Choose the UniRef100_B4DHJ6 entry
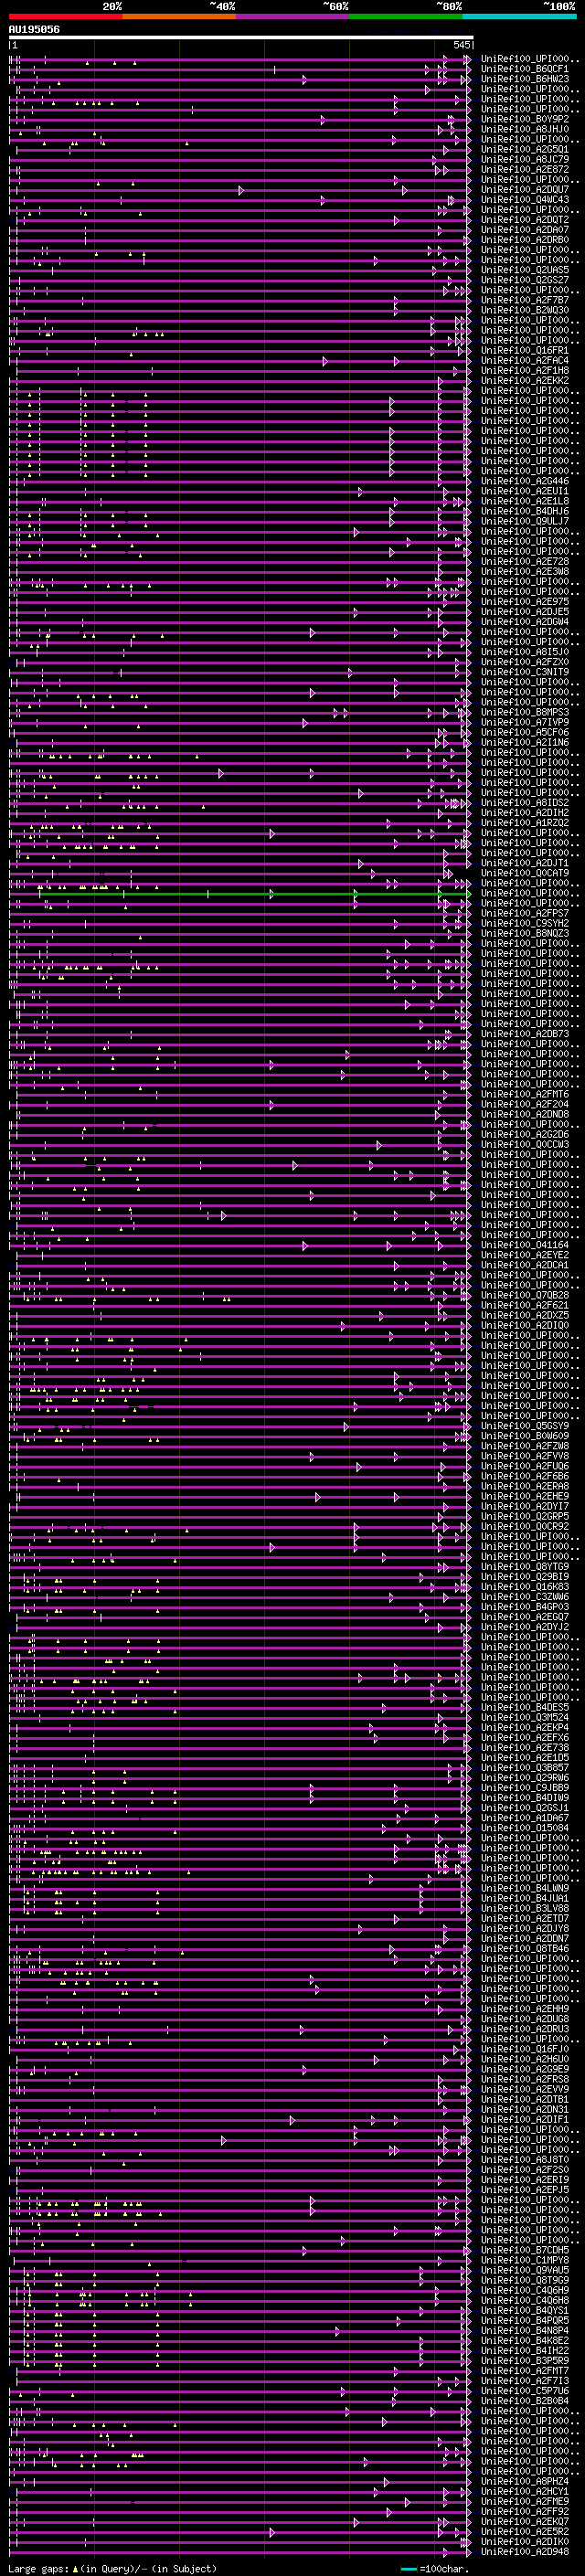Viewport: 585px width, 2576px height. pos(525,511)
